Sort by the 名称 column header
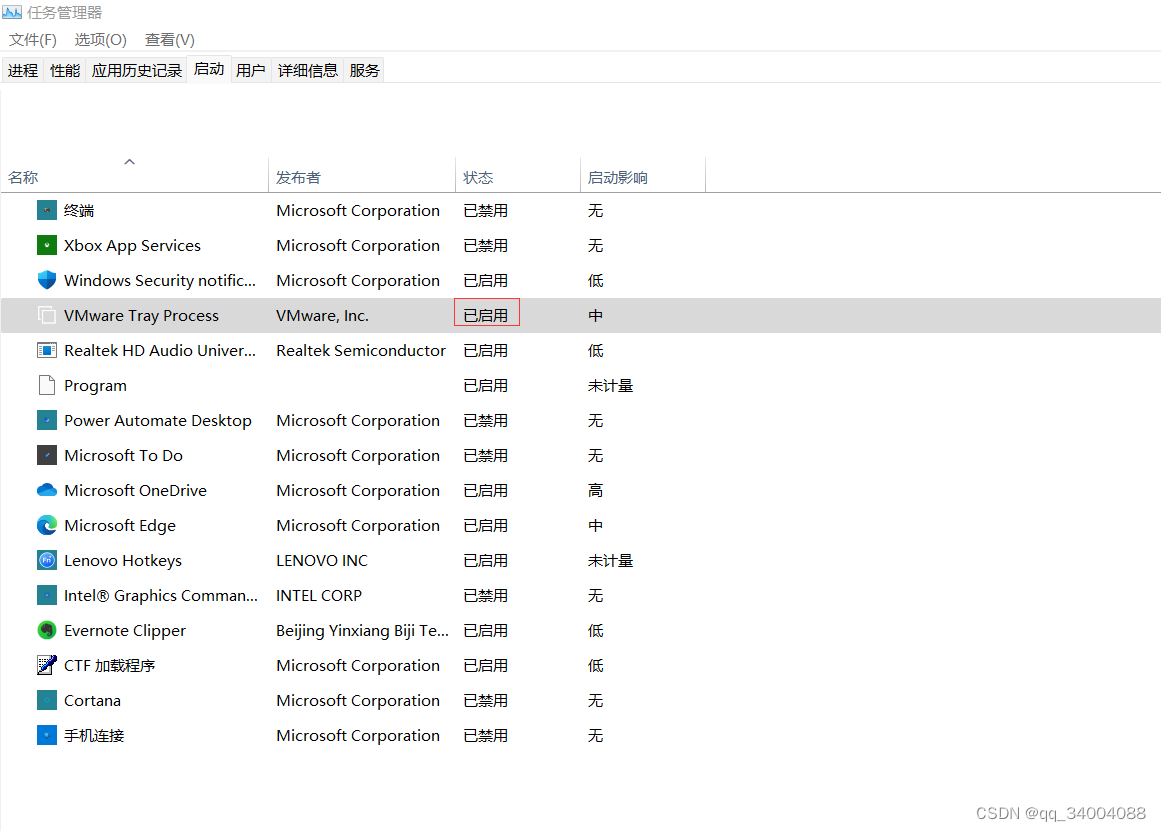This screenshot has width=1161, height=831. (x=134, y=175)
